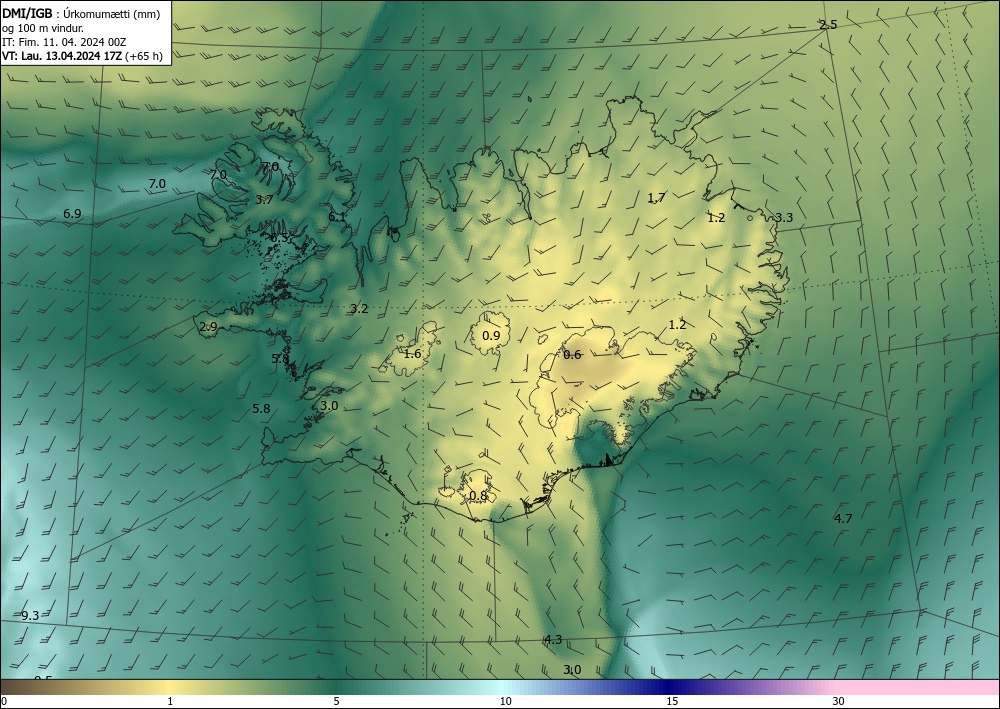1000x709 pixels.
Task: Click the 6.1 value on the map
Action: pos(337,217)
